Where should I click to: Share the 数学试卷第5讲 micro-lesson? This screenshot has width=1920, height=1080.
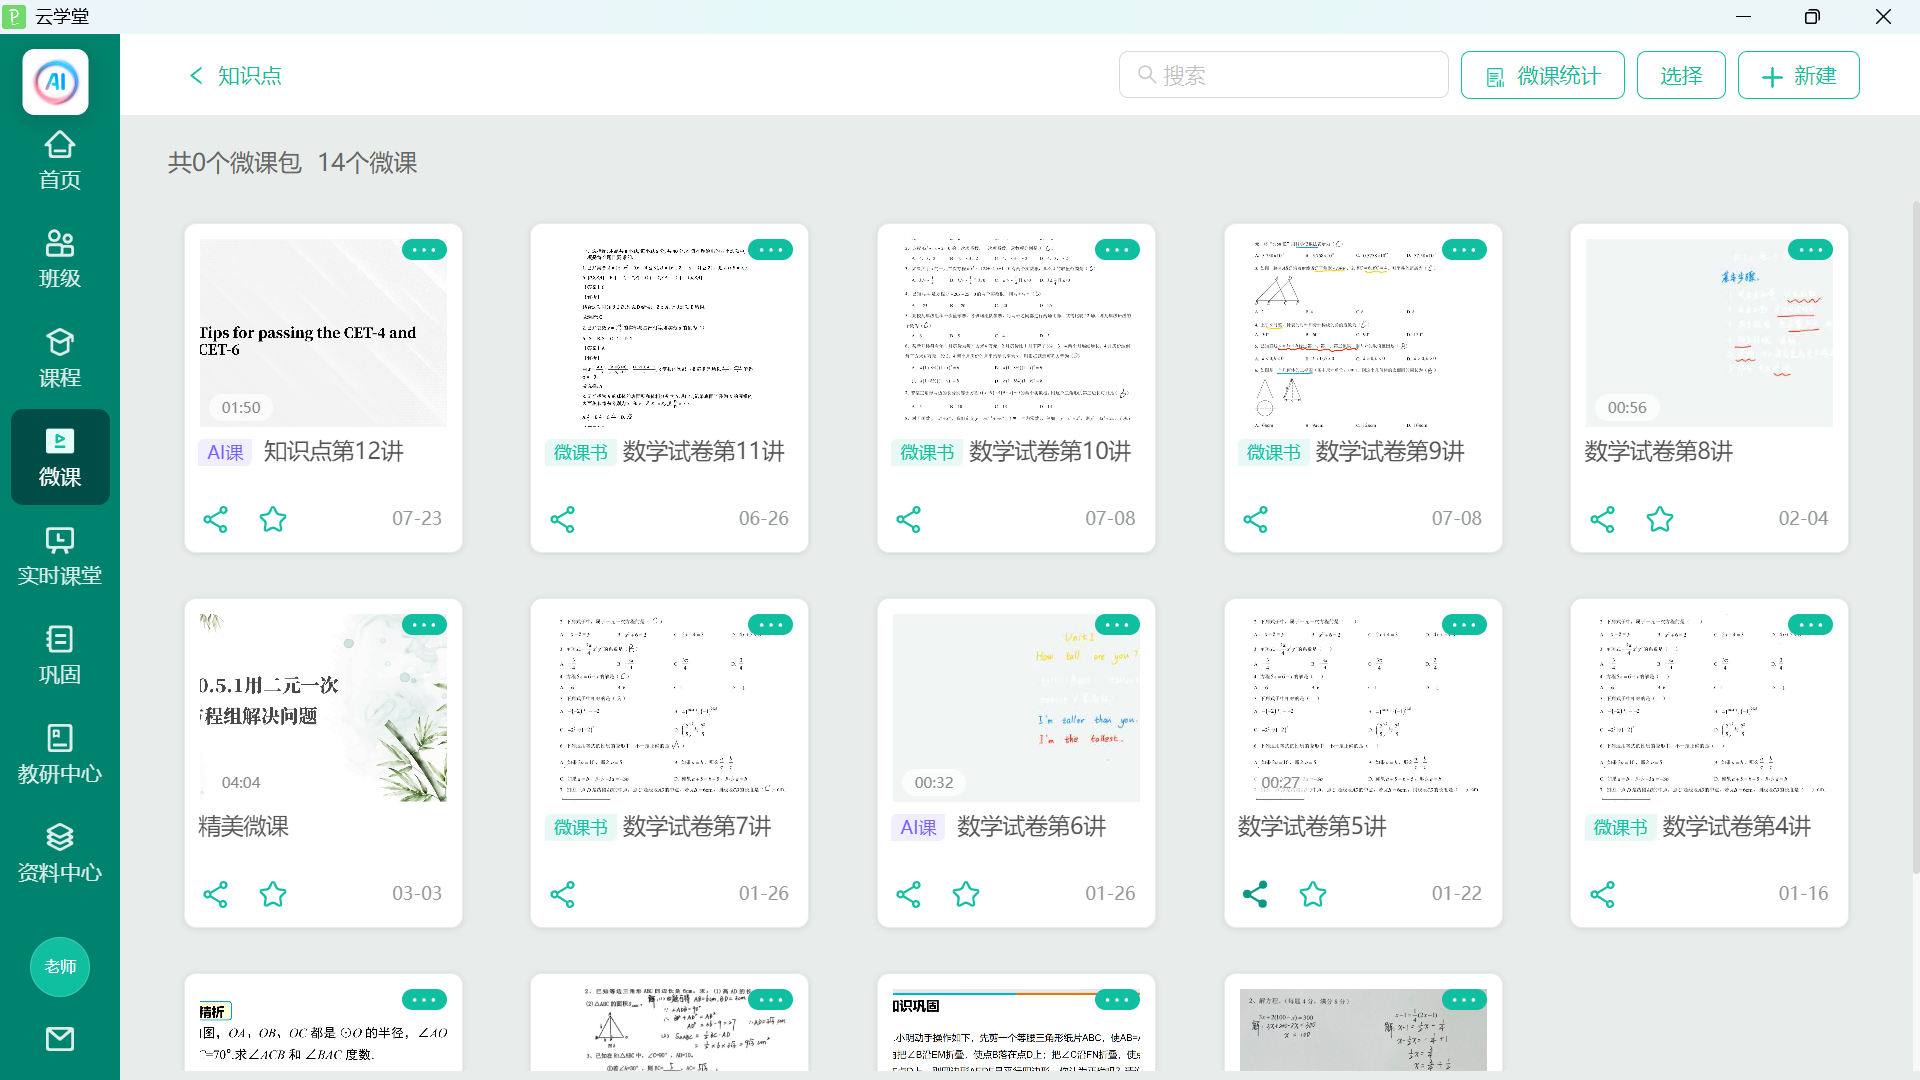(1256, 894)
